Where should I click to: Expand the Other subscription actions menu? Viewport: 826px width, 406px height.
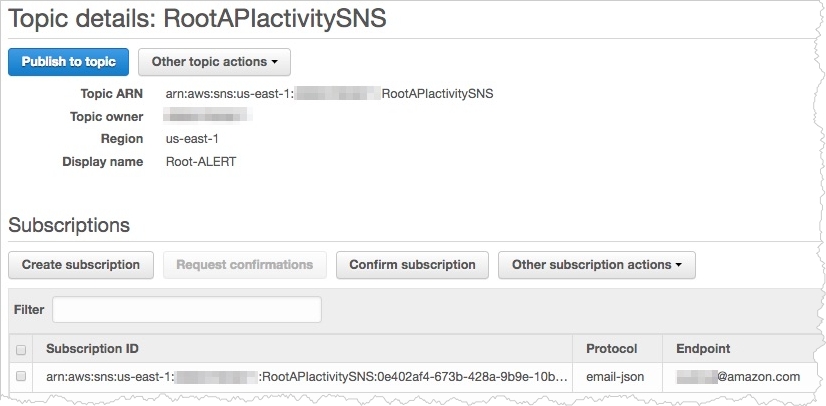(x=596, y=265)
